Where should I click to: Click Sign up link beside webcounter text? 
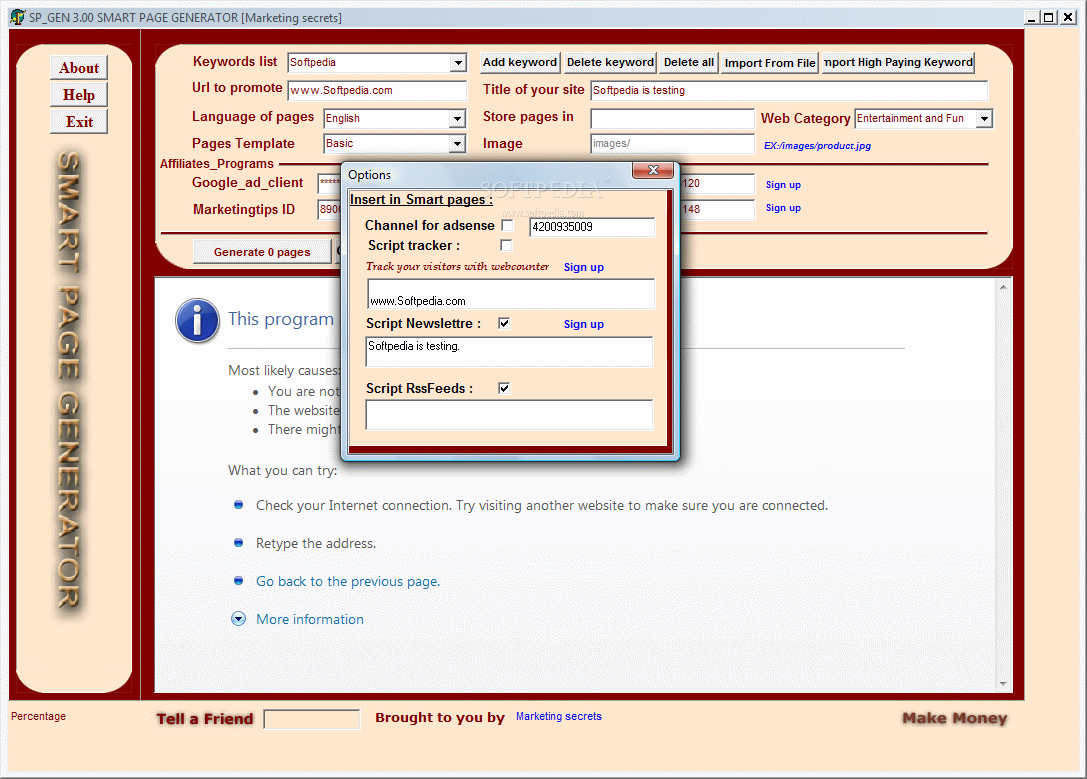(584, 268)
